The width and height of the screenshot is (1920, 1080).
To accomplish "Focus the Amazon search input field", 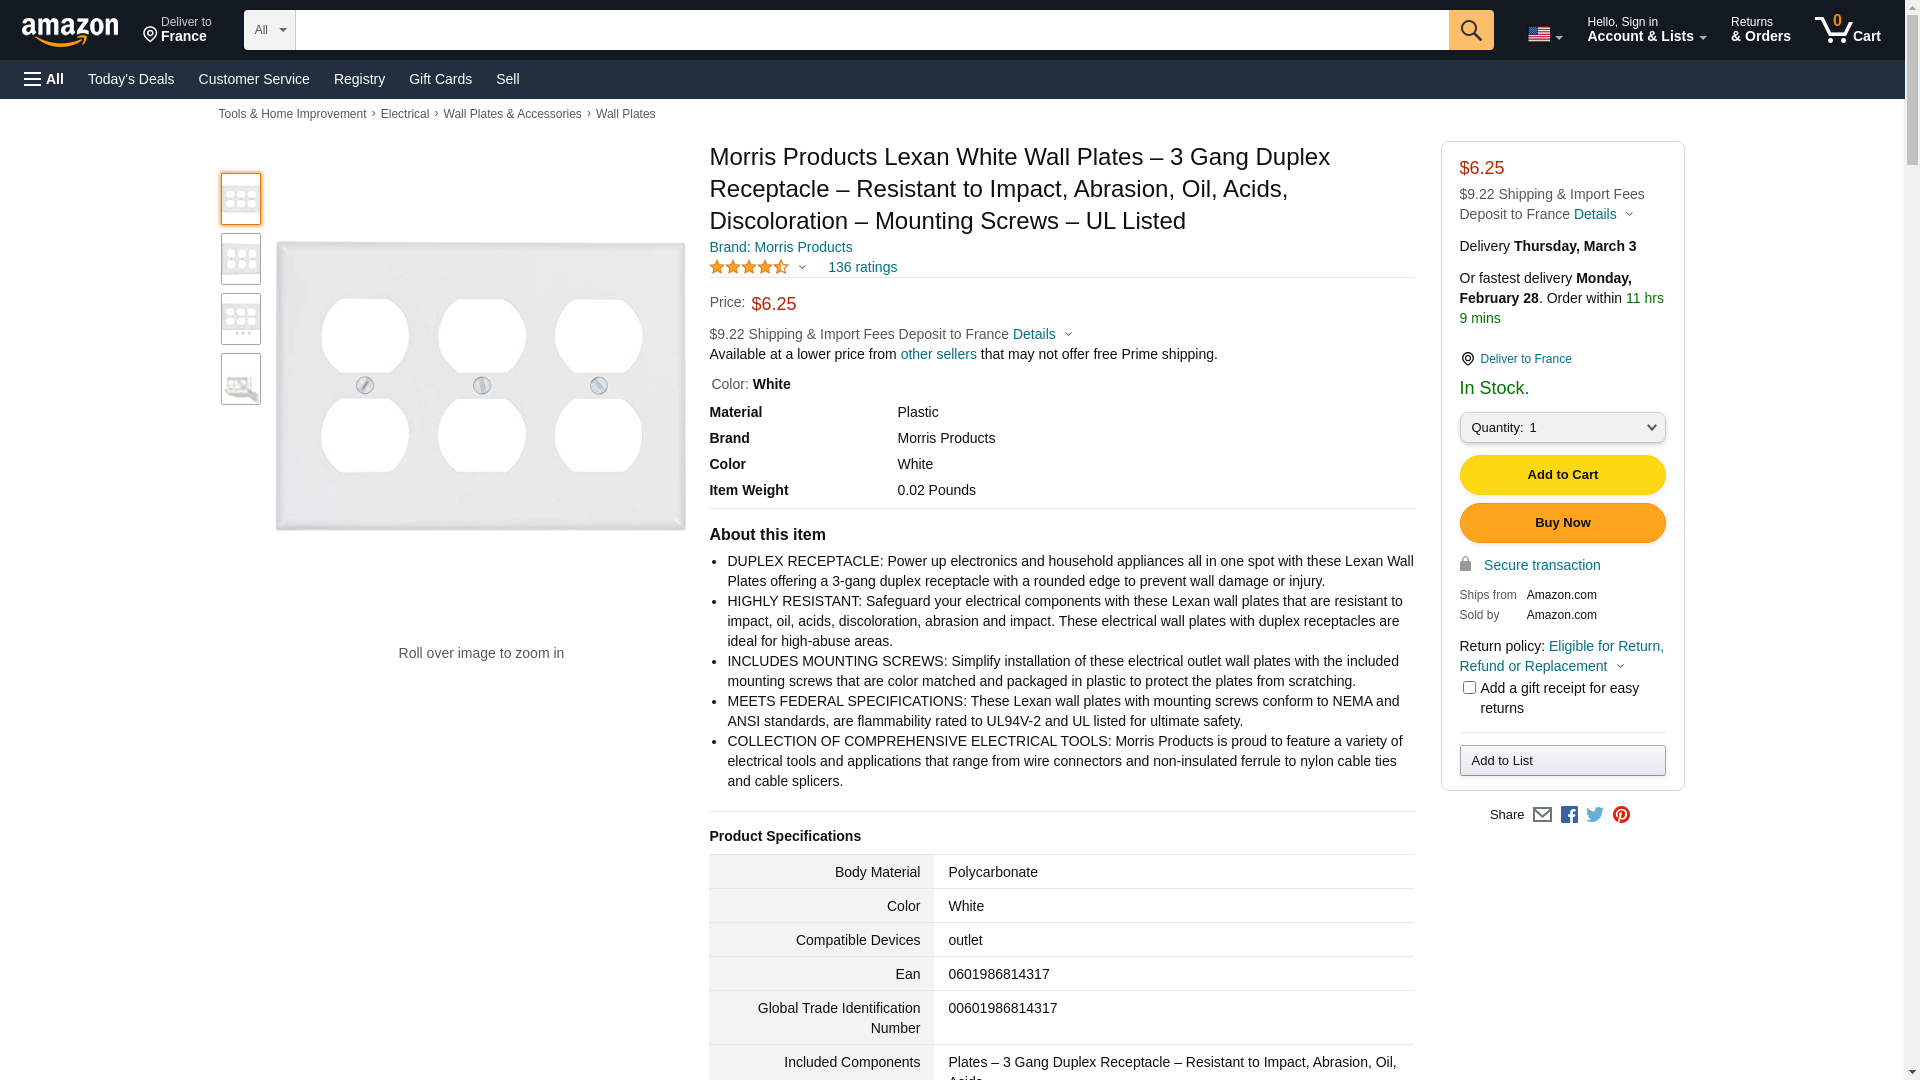I will (x=870, y=30).
